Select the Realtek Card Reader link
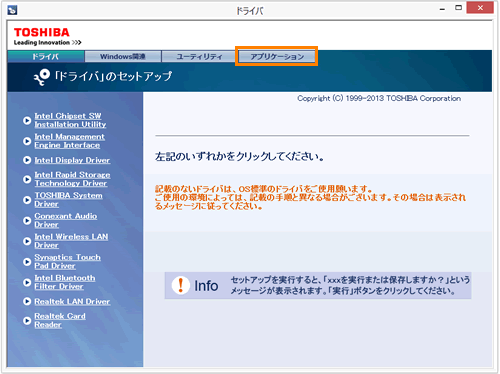Viewport: 500px width, 374px height. 60,320
